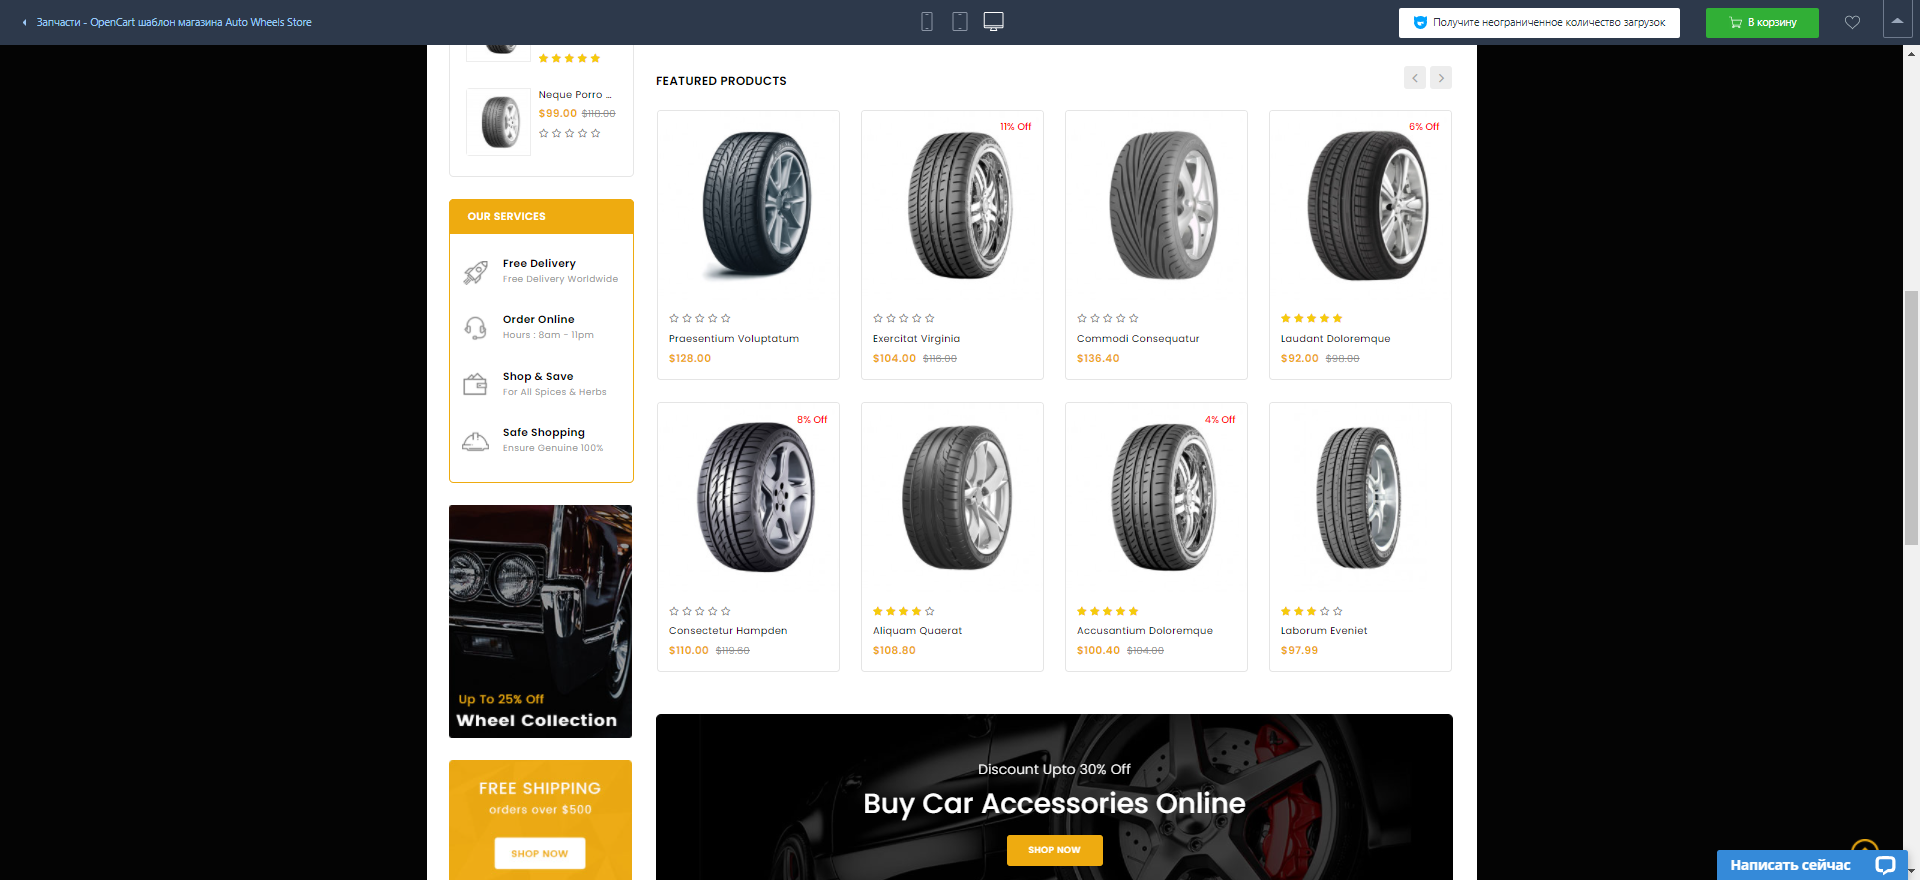Go back via the template title link
Viewport: 1920px width, 880px height.
[x=173, y=22]
